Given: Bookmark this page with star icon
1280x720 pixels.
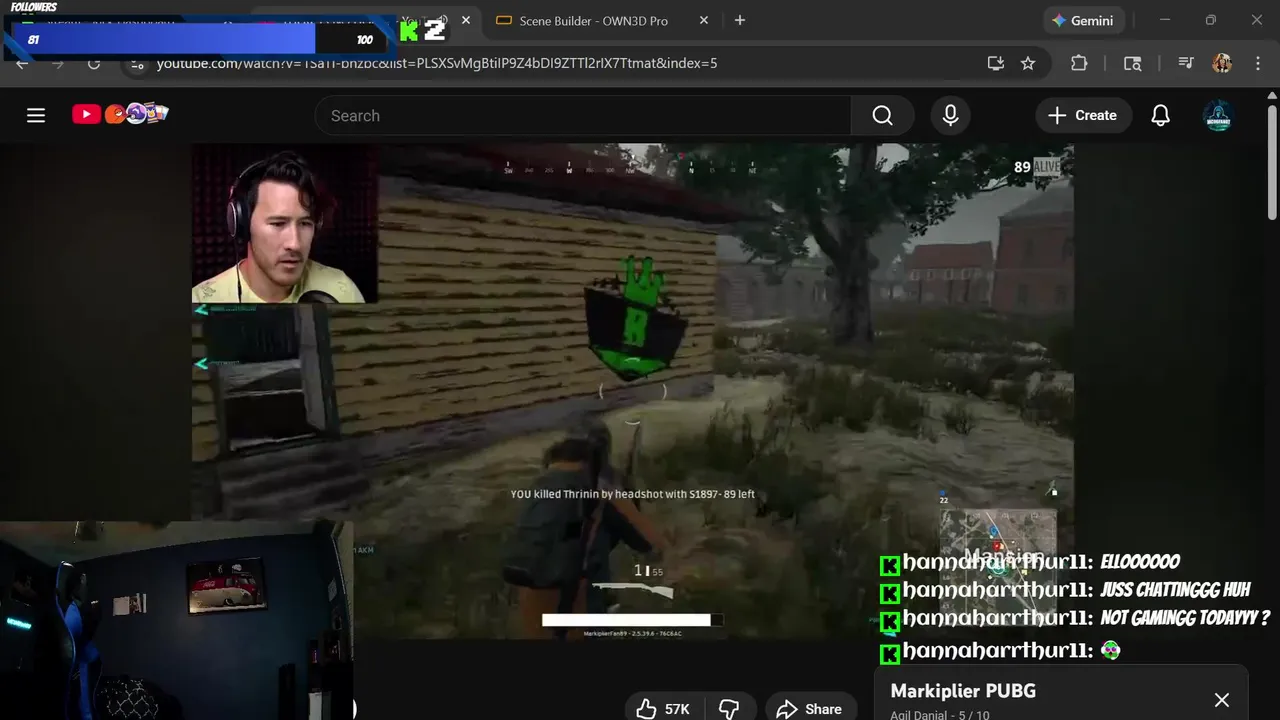Looking at the screenshot, I should [1028, 63].
